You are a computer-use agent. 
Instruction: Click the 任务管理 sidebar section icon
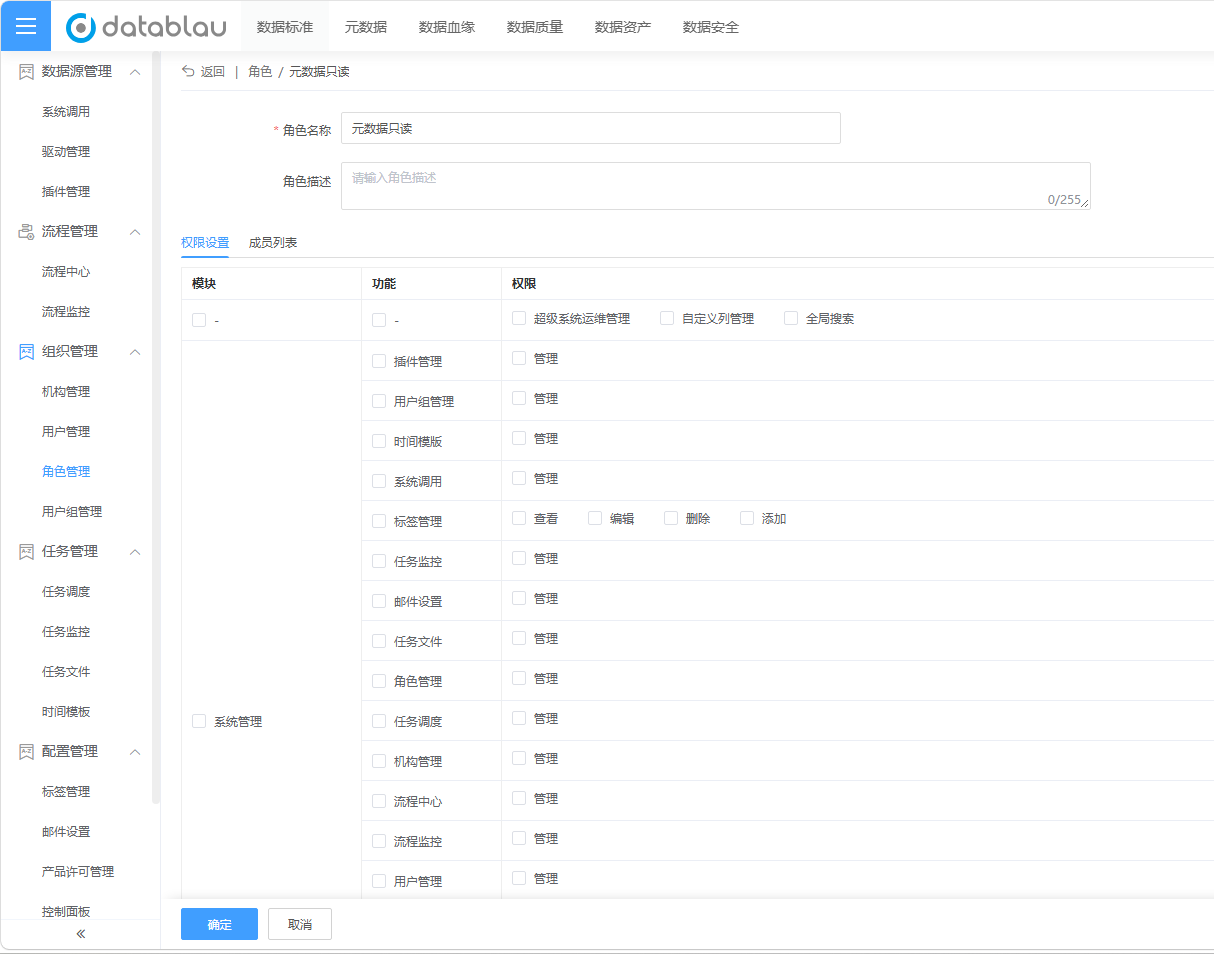pyautogui.click(x=26, y=551)
